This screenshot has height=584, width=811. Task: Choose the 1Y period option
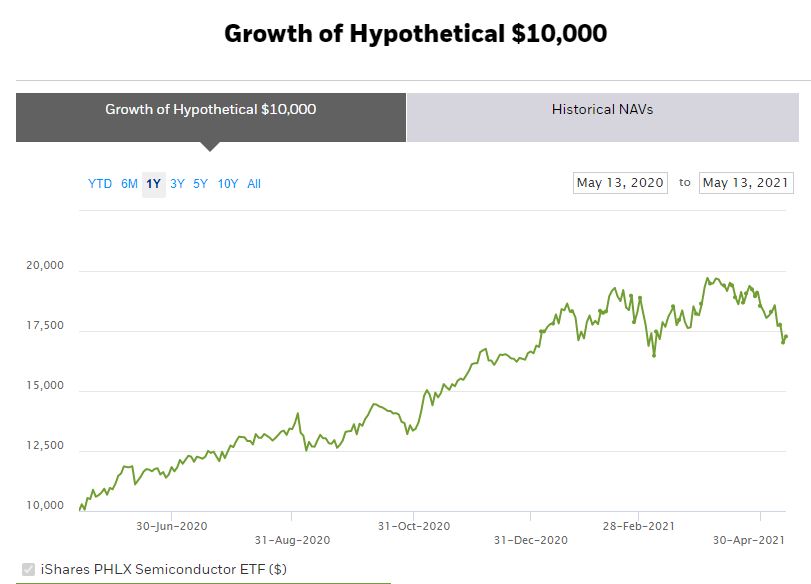tap(152, 184)
